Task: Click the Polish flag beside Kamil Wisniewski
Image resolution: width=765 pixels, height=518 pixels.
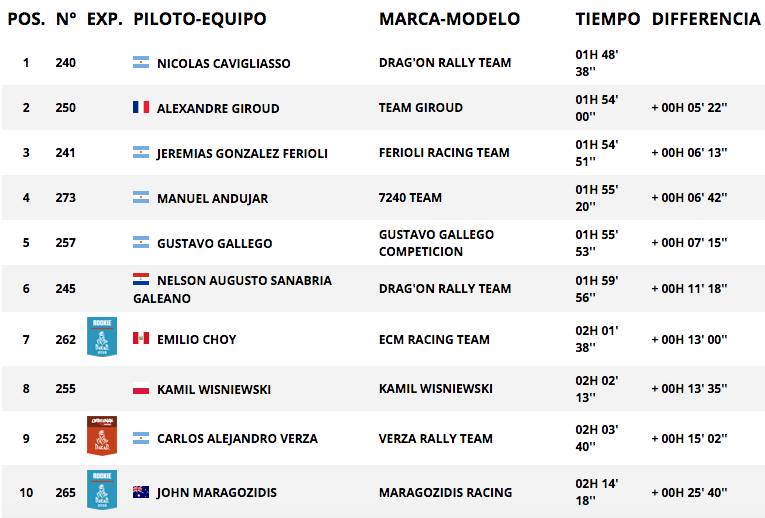Action: pyautogui.click(x=141, y=388)
